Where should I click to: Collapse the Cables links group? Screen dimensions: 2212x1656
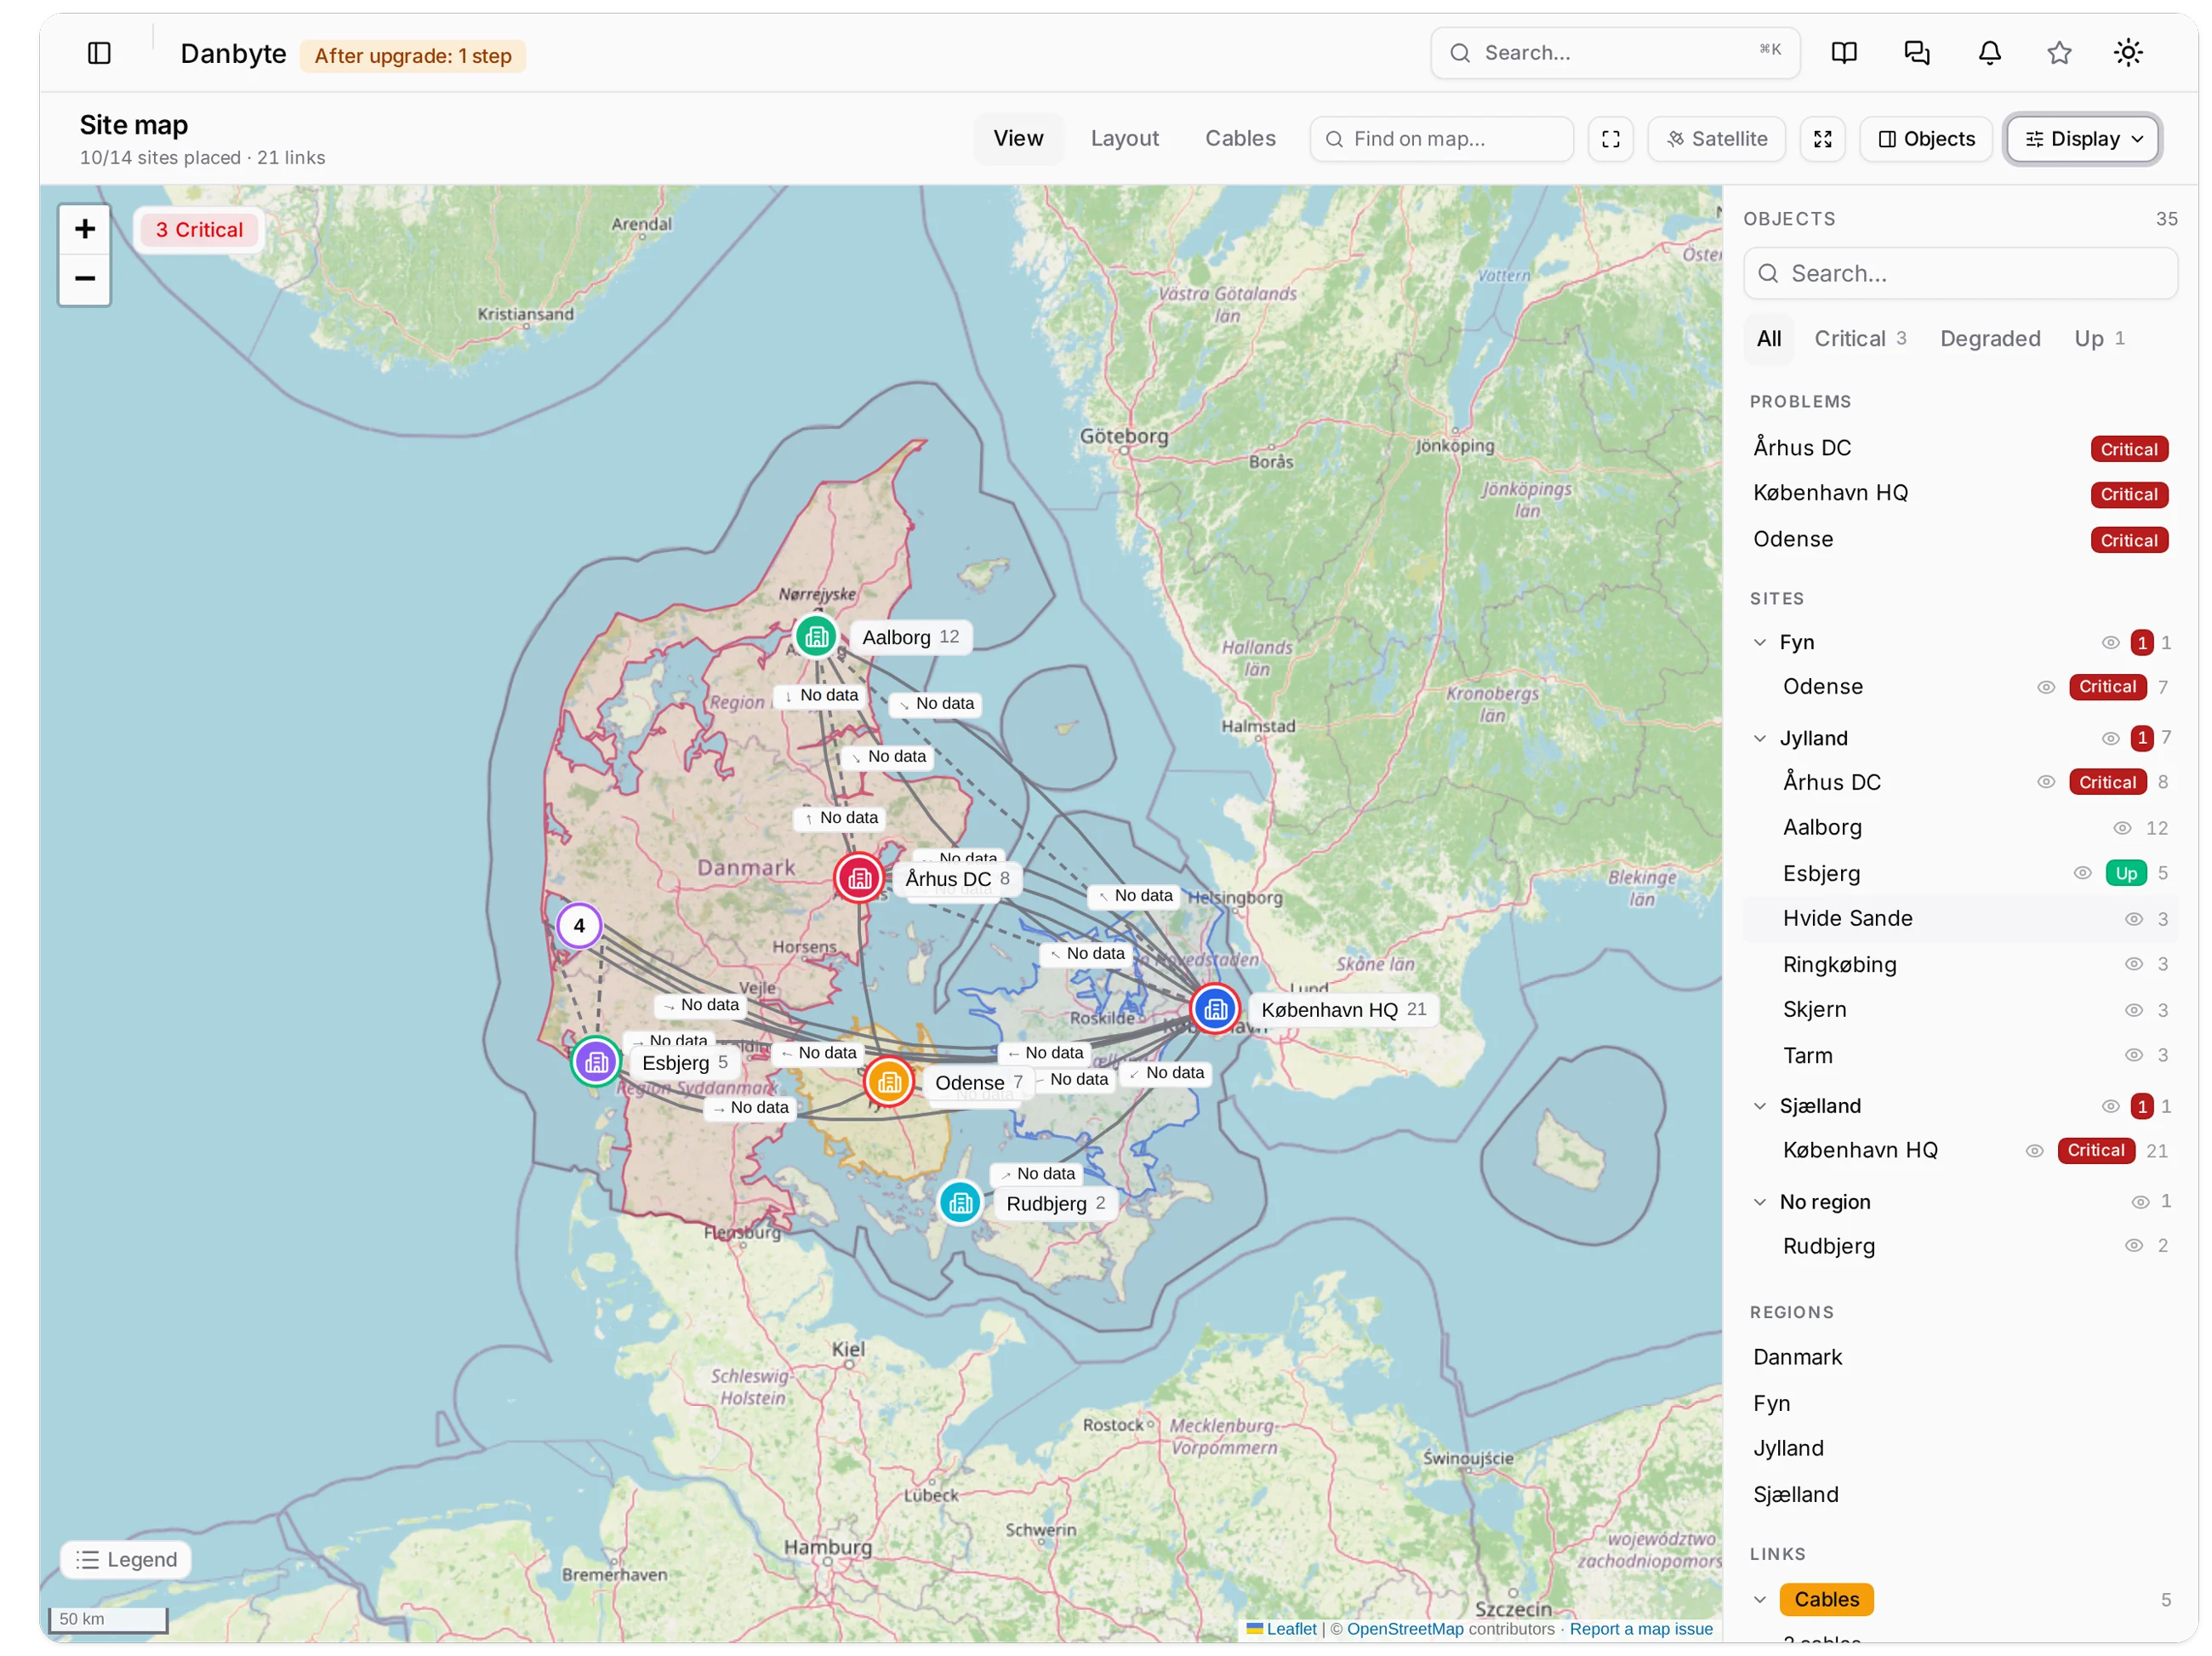tap(1760, 1599)
